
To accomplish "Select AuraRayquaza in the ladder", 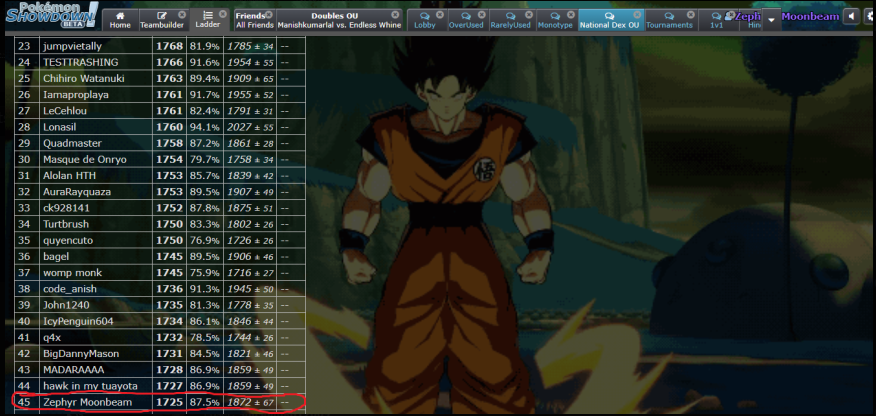I will coord(77,192).
